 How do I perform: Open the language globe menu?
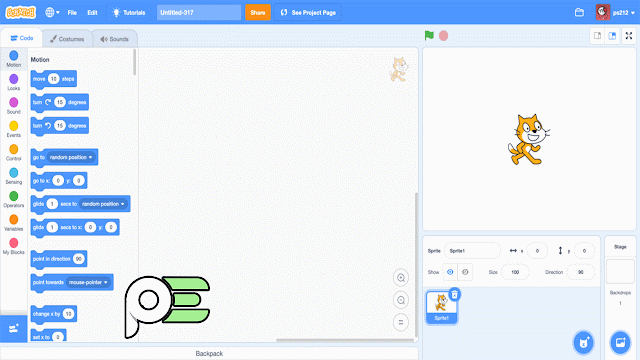[x=52, y=12]
